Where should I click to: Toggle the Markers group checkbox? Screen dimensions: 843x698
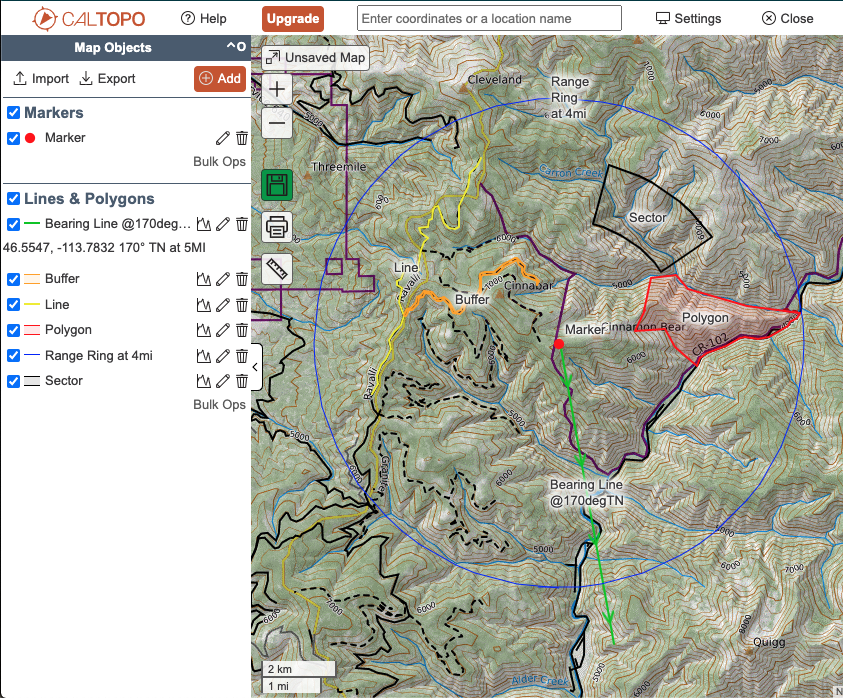14,113
